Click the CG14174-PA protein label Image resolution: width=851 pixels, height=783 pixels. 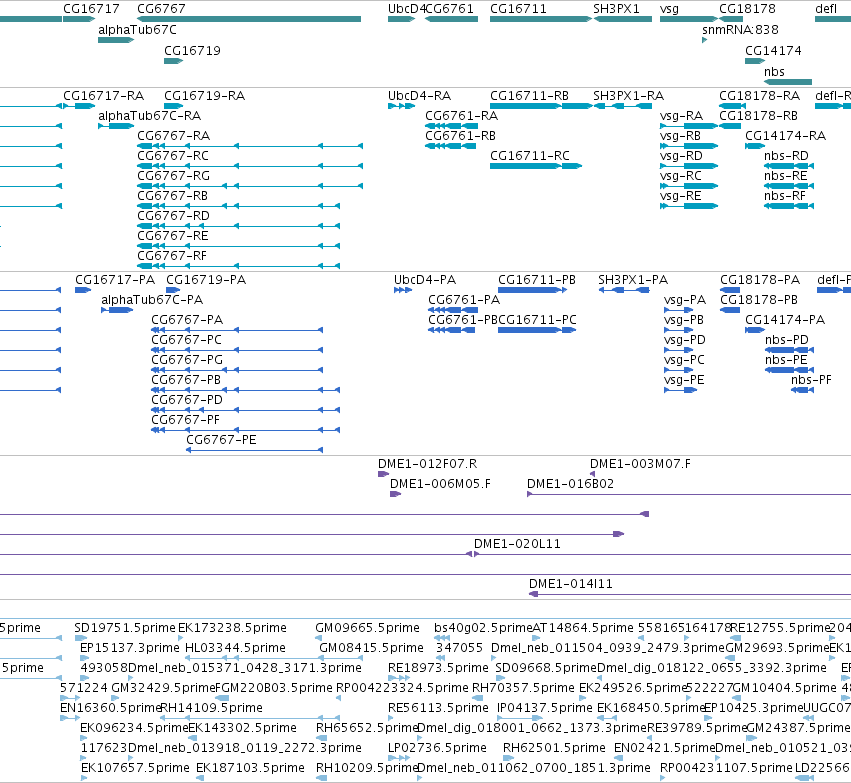(x=785, y=320)
